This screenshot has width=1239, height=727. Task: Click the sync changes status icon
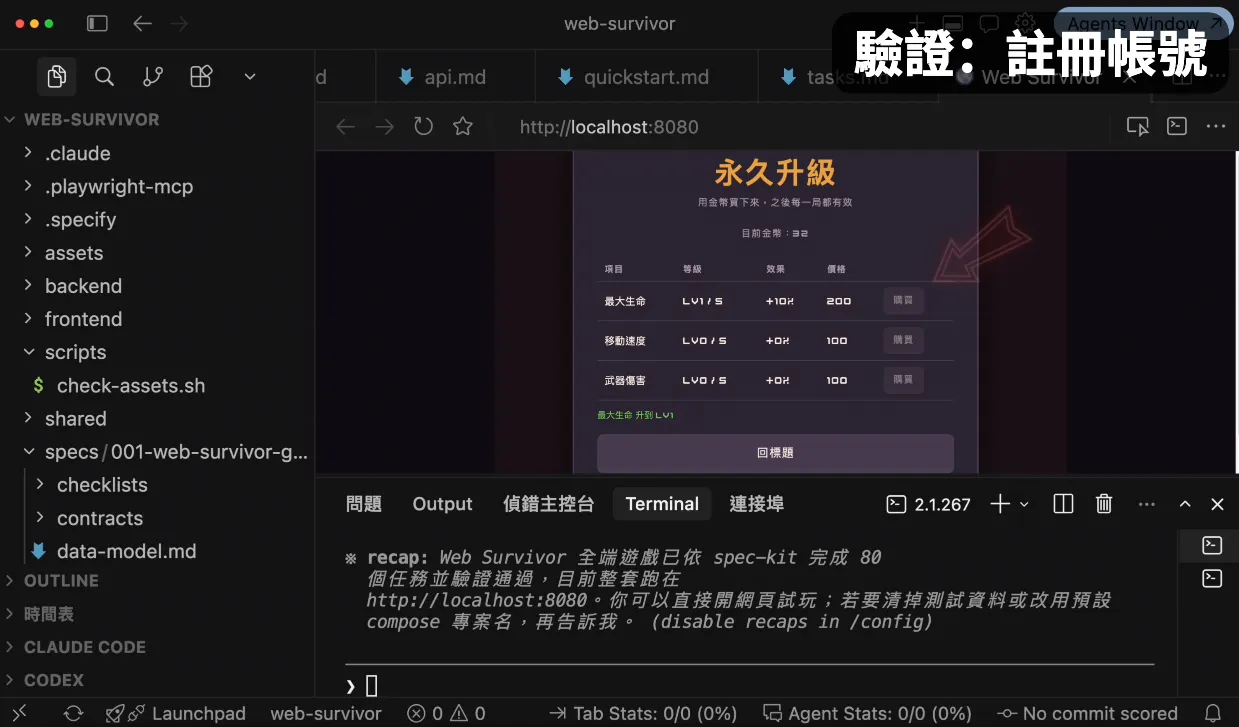point(73,713)
